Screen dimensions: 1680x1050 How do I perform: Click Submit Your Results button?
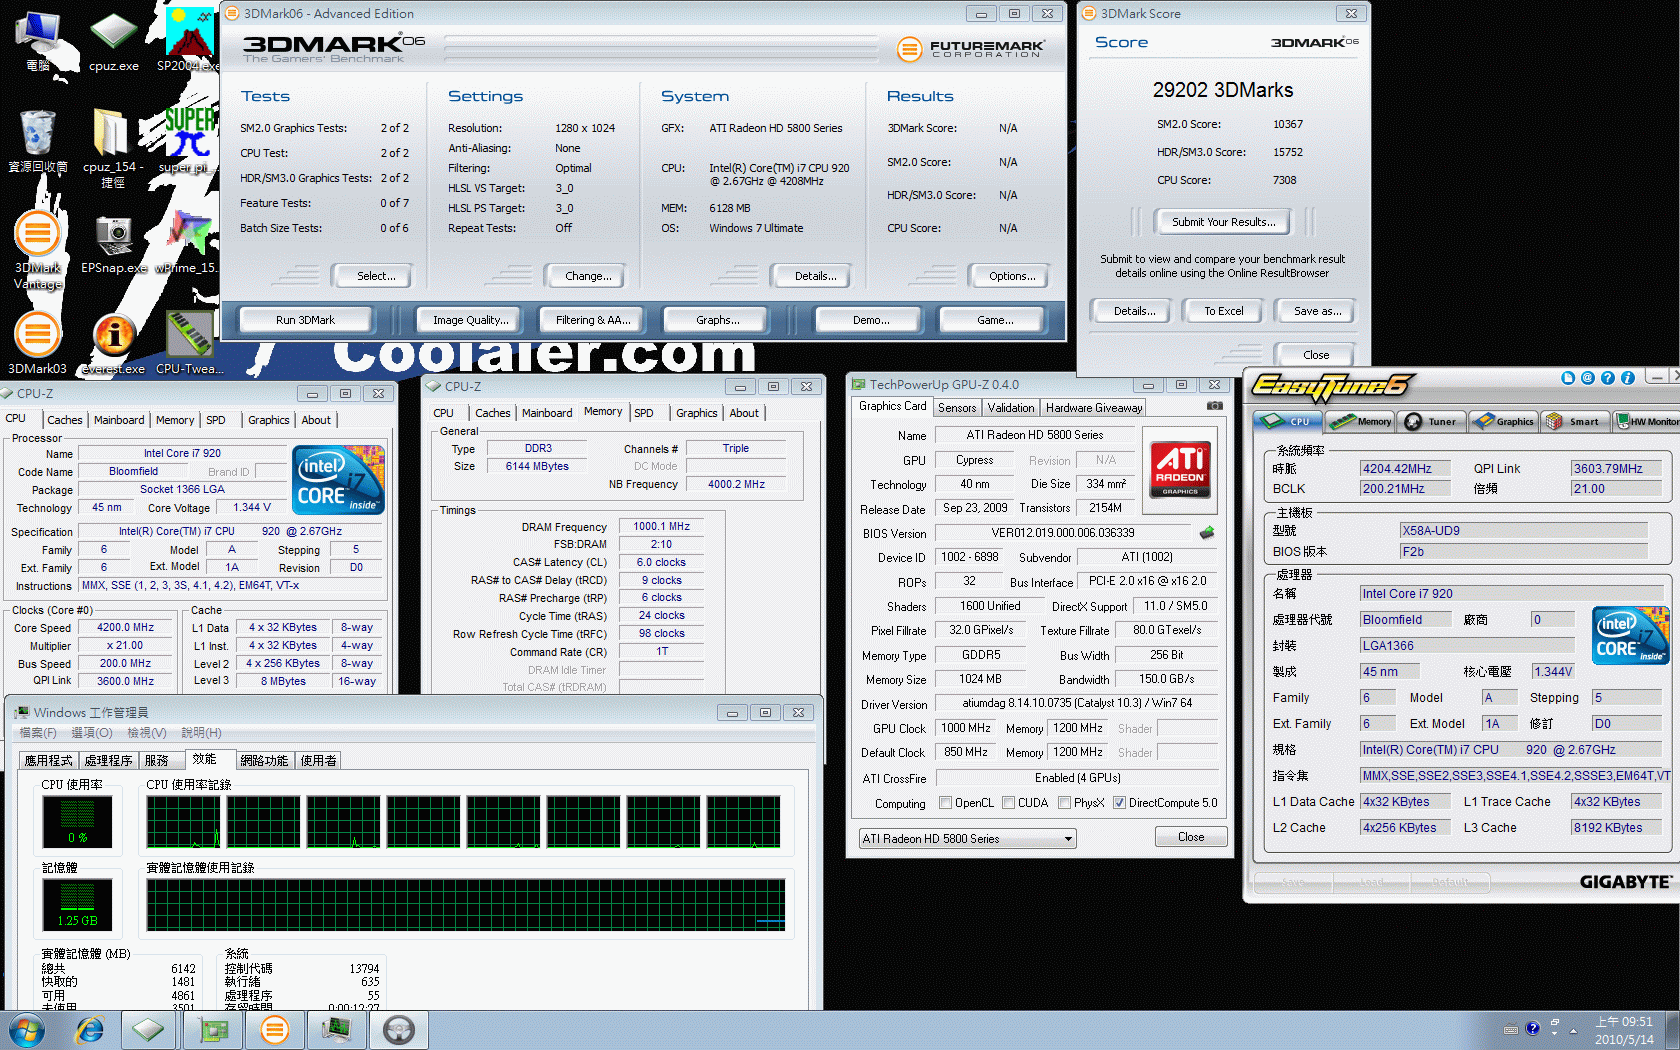pos(1223,222)
